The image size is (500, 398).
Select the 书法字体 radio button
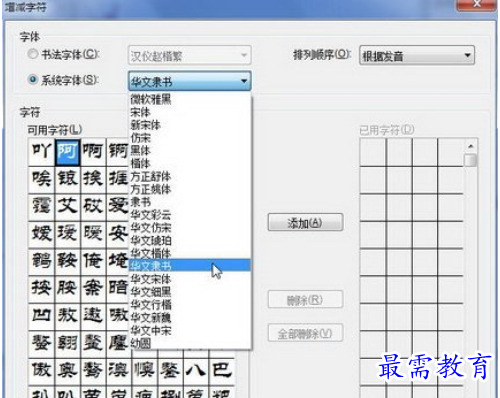pyautogui.click(x=32, y=54)
